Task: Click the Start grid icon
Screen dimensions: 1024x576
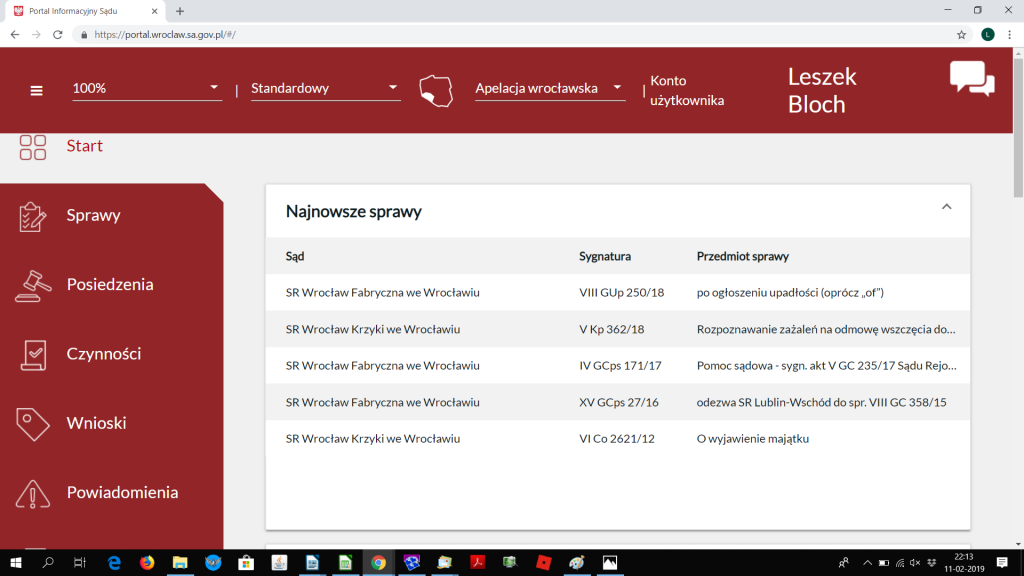Action: 33,148
